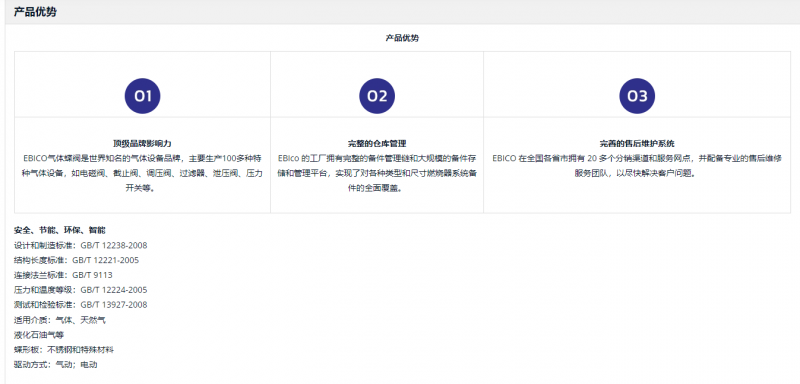Click the 01 circular number badge
The image size is (800, 384).
(142, 96)
